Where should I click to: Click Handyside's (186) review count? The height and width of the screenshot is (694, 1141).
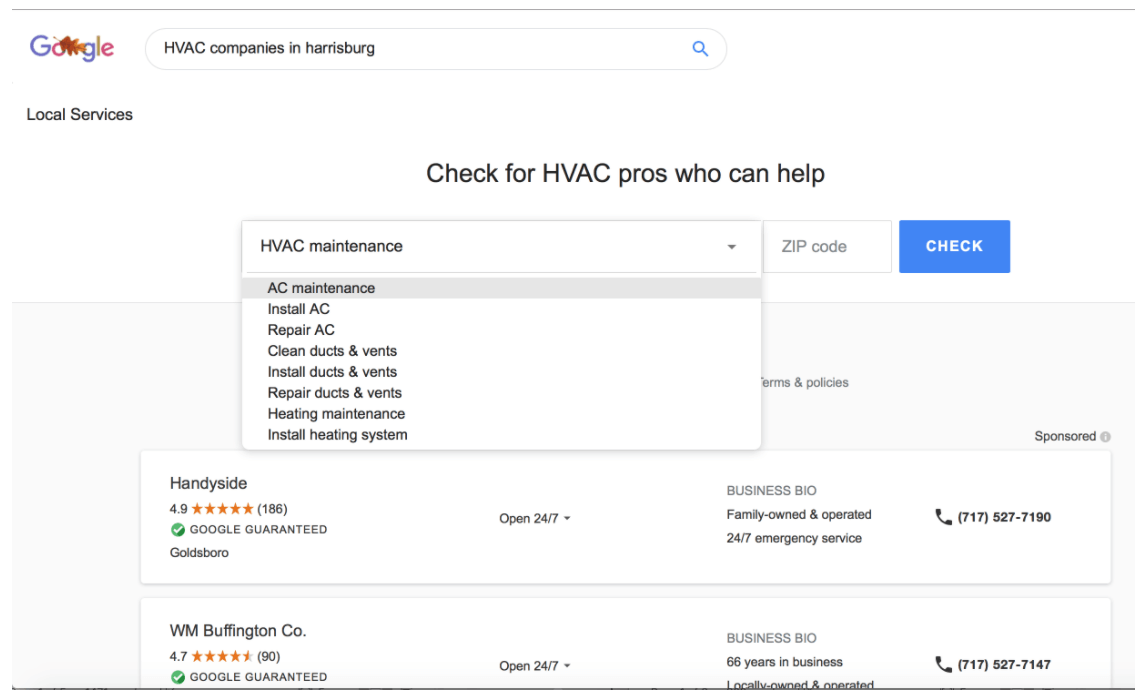[x=272, y=509]
